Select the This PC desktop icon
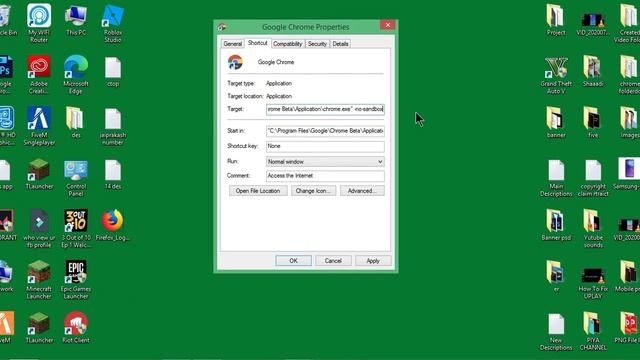 pyautogui.click(x=76, y=20)
